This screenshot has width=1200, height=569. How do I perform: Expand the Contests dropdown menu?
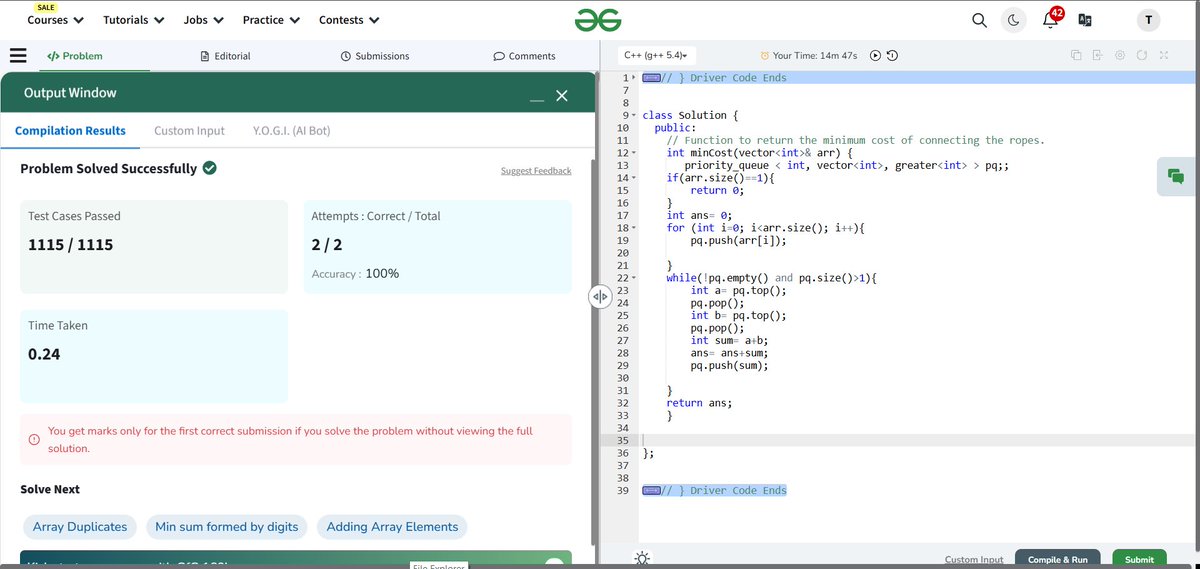click(x=349, y=20)
